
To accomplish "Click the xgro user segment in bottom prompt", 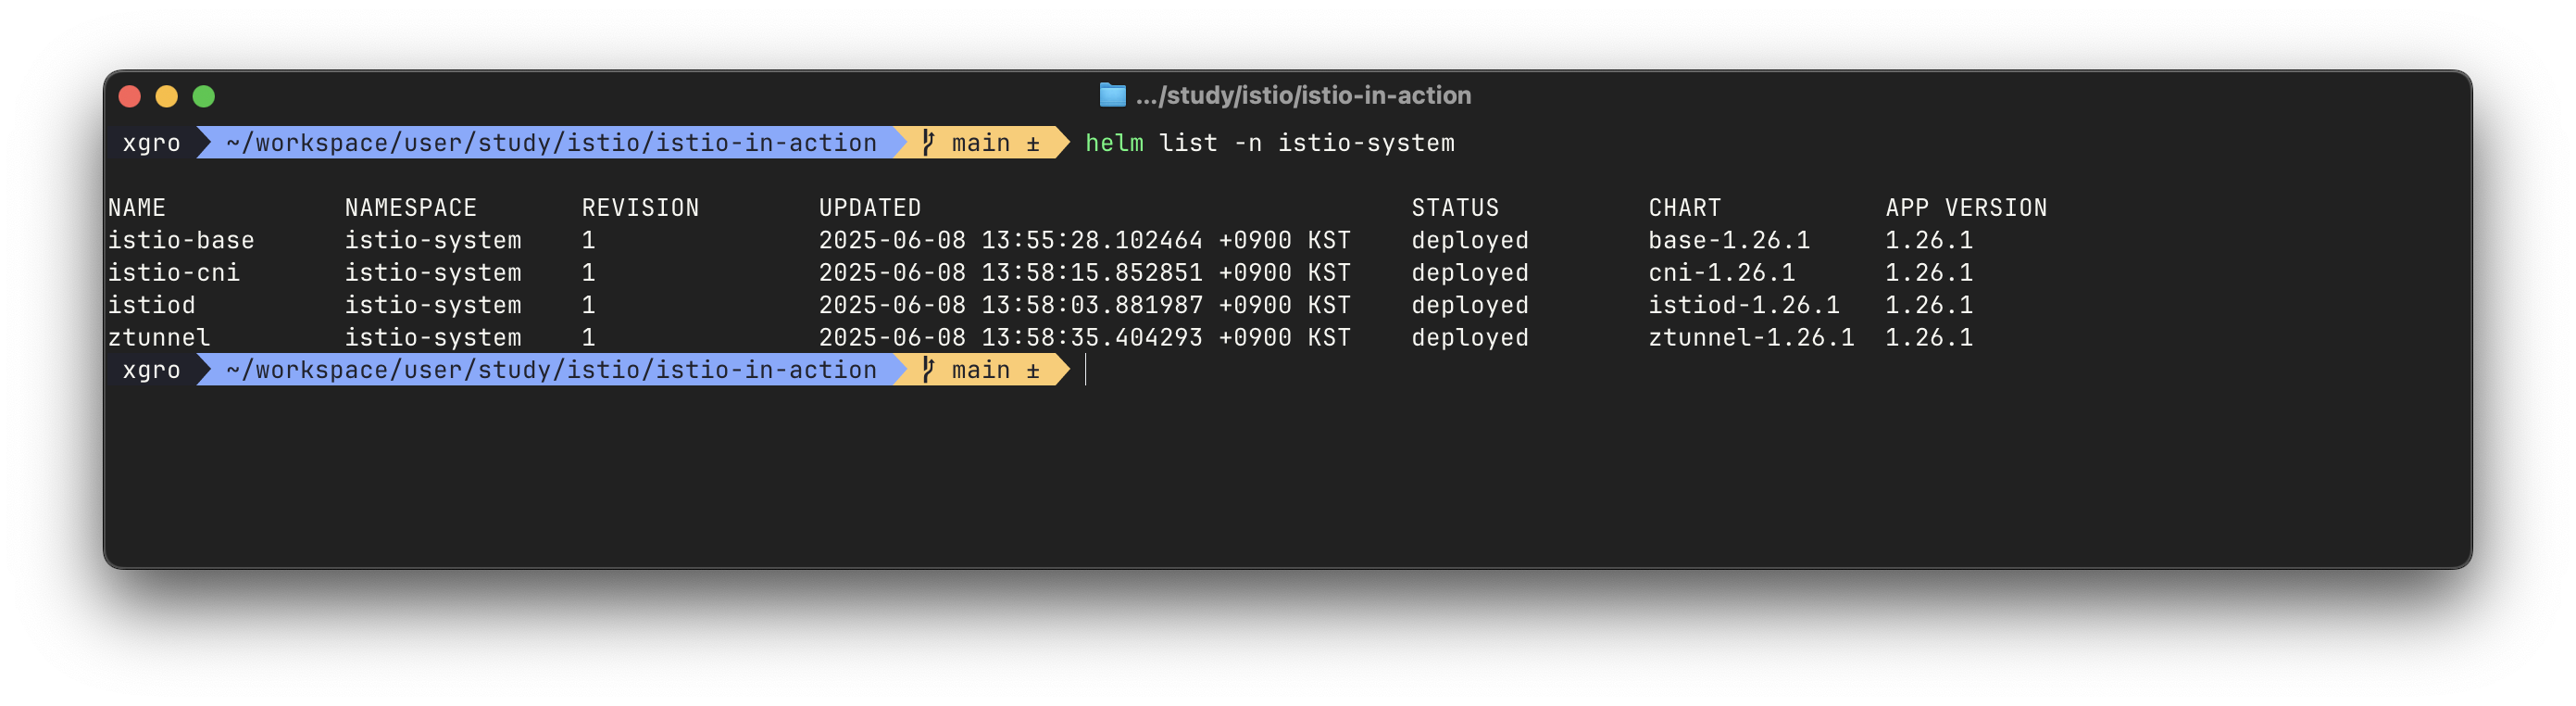I will pos(151,370).
